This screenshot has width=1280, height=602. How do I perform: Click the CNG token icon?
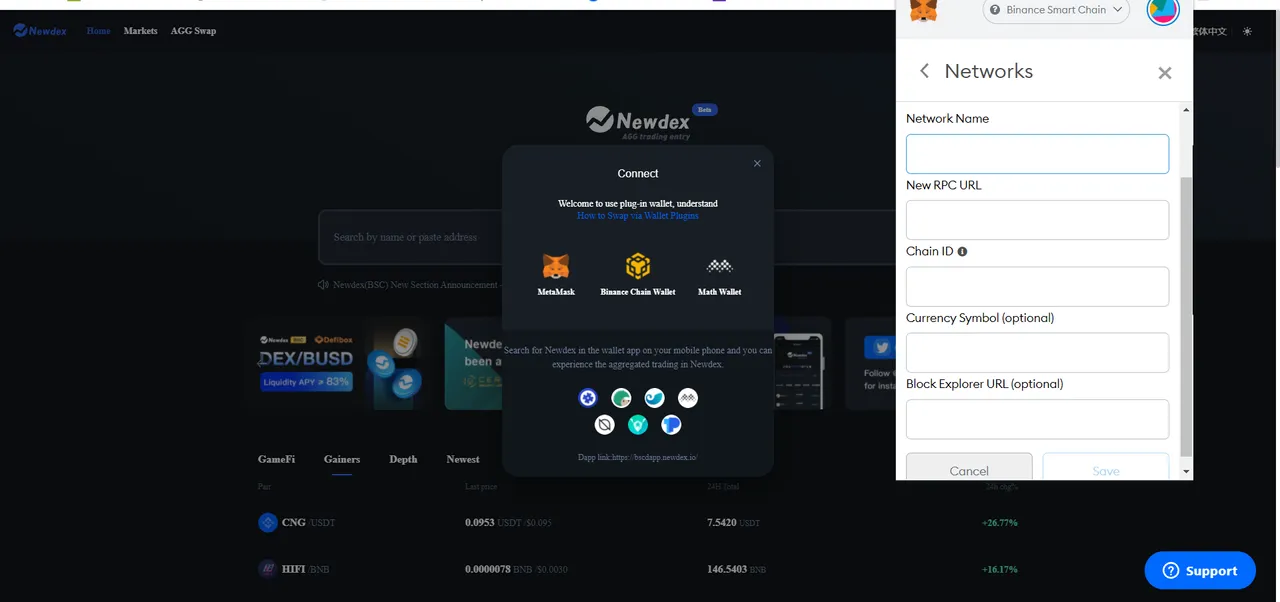(x=267, y=522)
